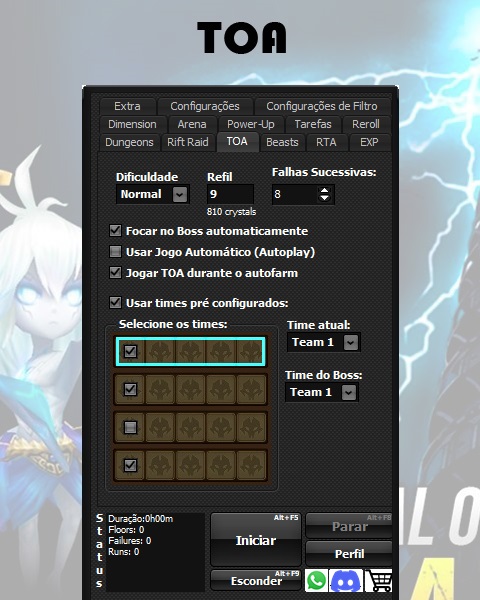Disable Focar no Boss automaticamente checkbox
Image resolution: width=480 pixels, height=600 pixels.
click(115, 231)
